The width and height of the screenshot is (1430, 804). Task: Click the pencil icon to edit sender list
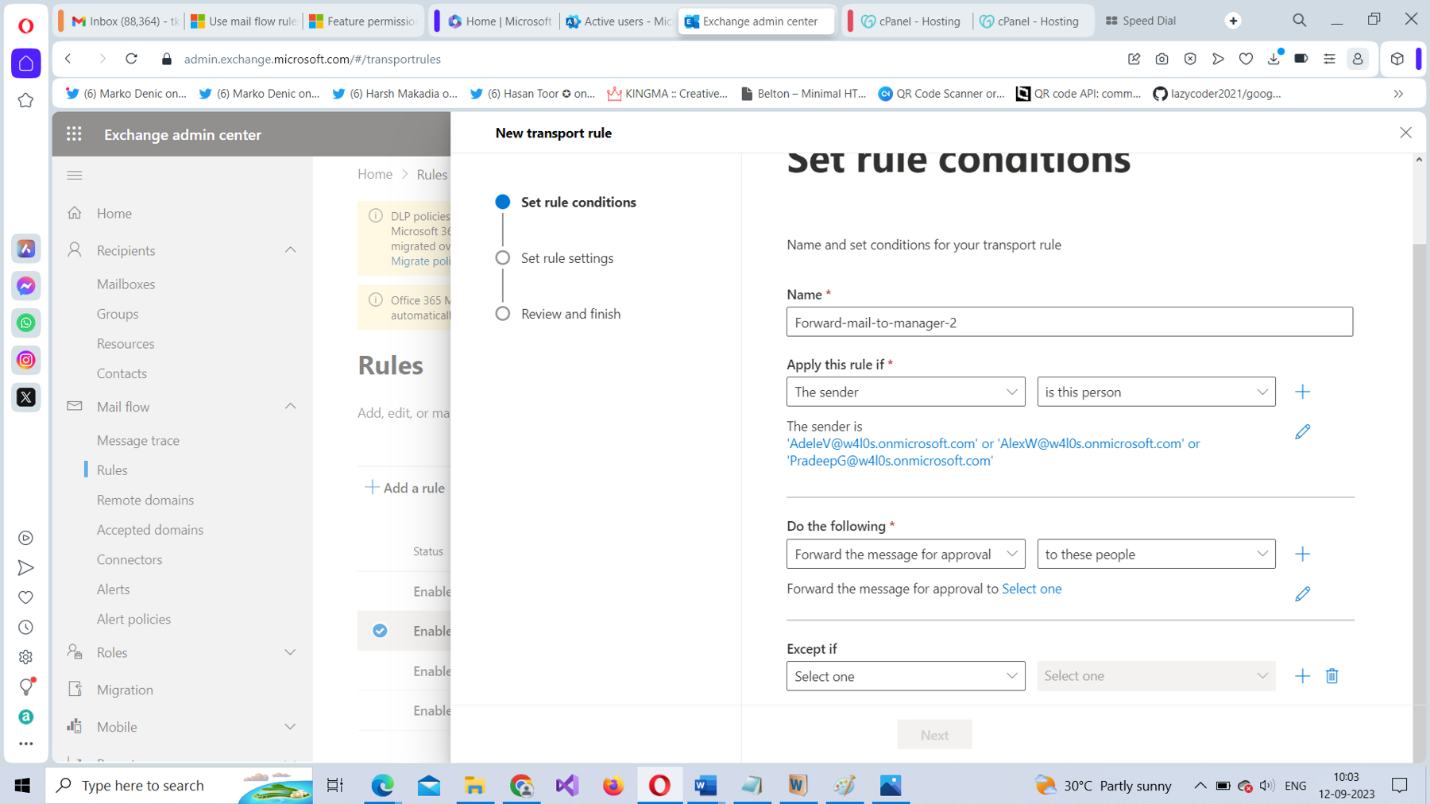coord(1302,432)
